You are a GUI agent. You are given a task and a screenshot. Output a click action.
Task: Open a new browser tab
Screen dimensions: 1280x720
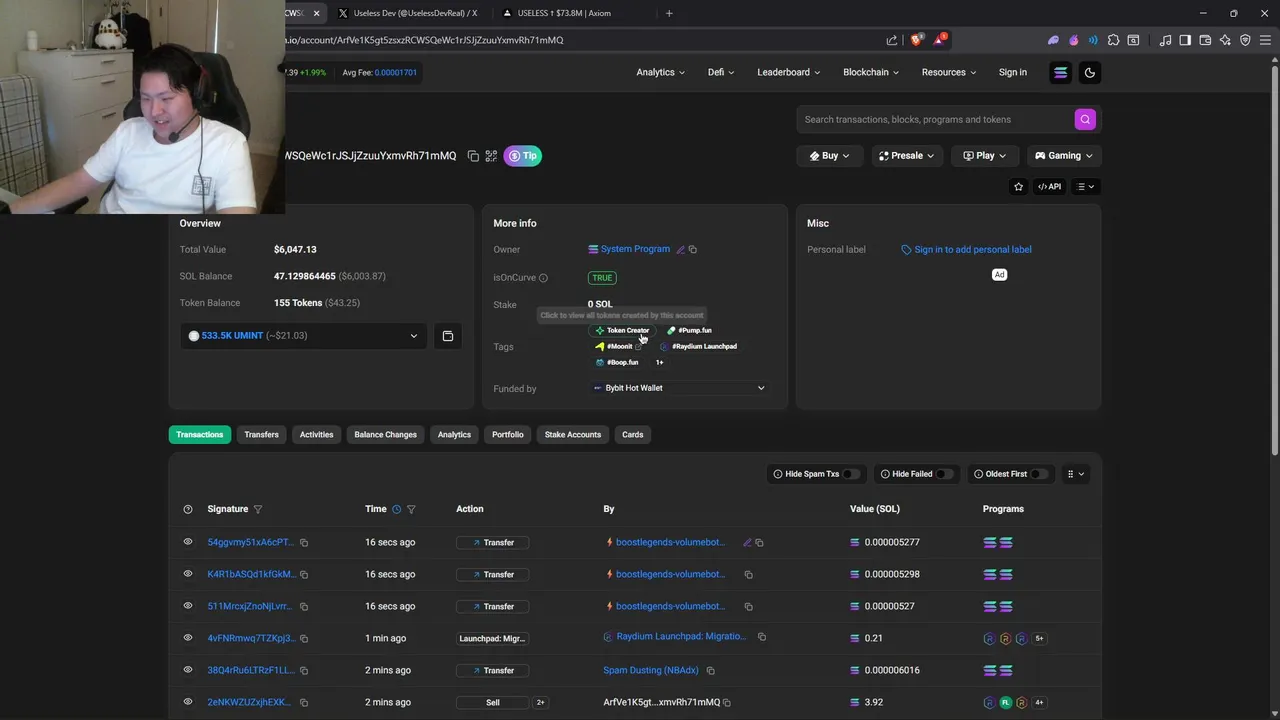[x=669, y=13]
